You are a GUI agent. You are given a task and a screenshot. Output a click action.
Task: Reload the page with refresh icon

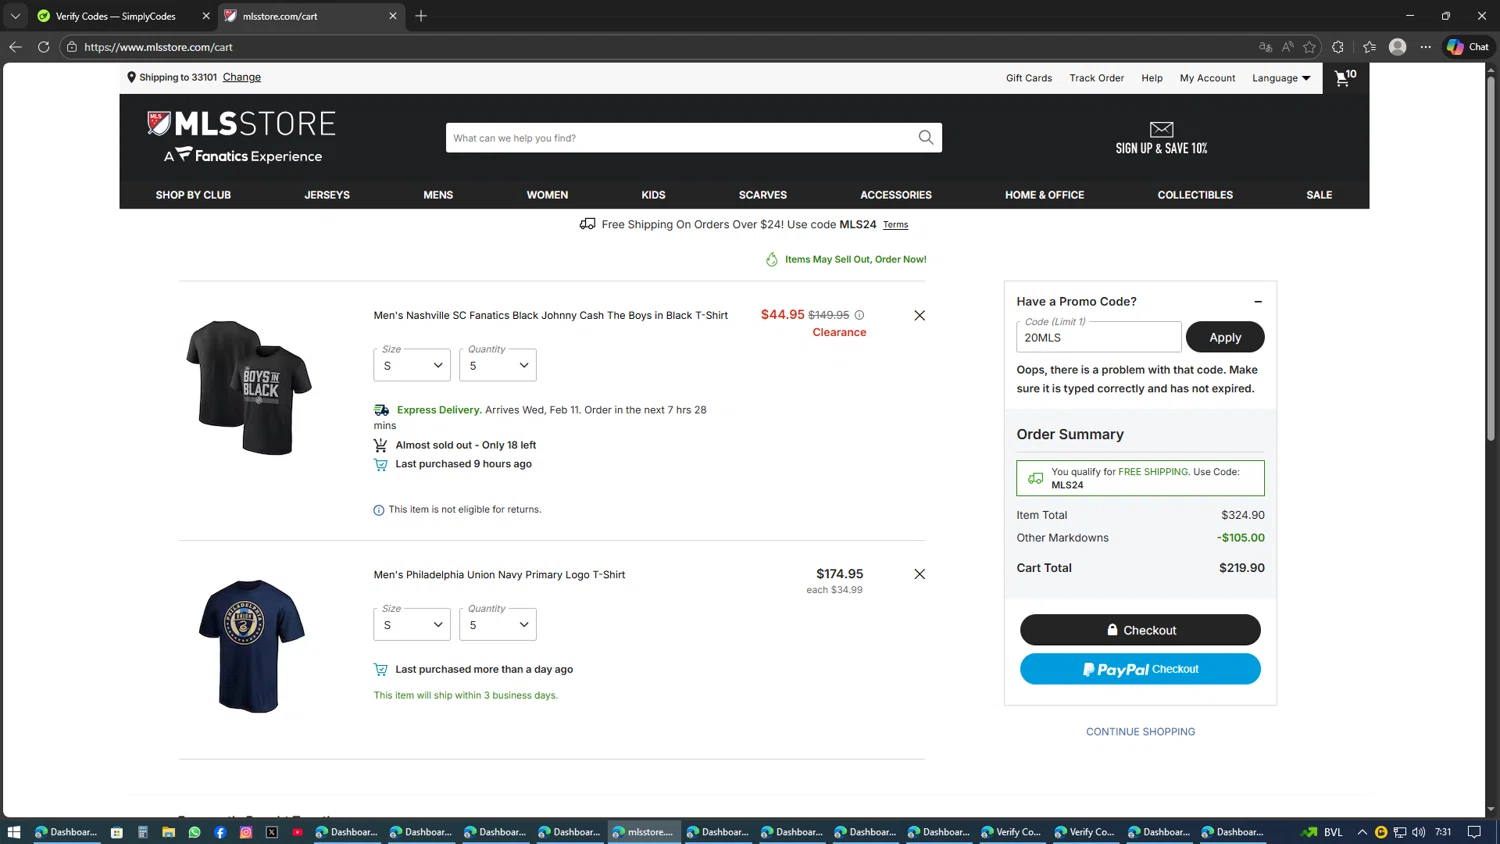click(x=43, y=47)
